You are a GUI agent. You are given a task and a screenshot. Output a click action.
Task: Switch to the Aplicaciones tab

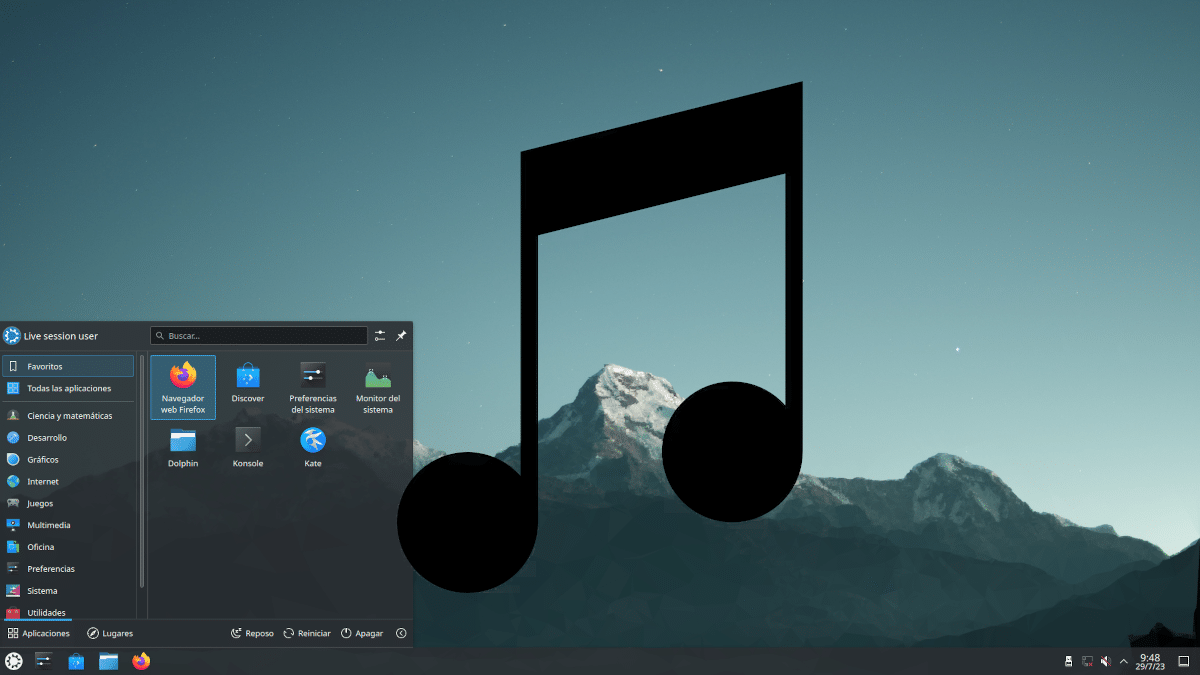(39, 633)
